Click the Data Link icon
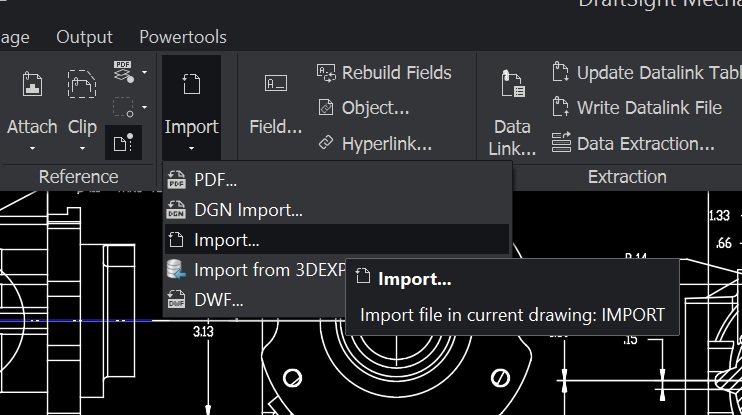The image size is (742, 415). click(512, 84)
